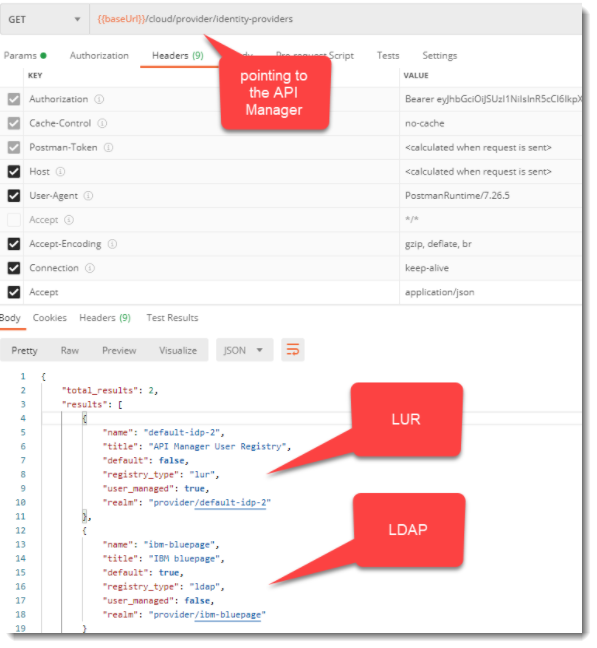Open the Settings tab
The height and width of the screenshot is (648, 597).
point(440,55)
